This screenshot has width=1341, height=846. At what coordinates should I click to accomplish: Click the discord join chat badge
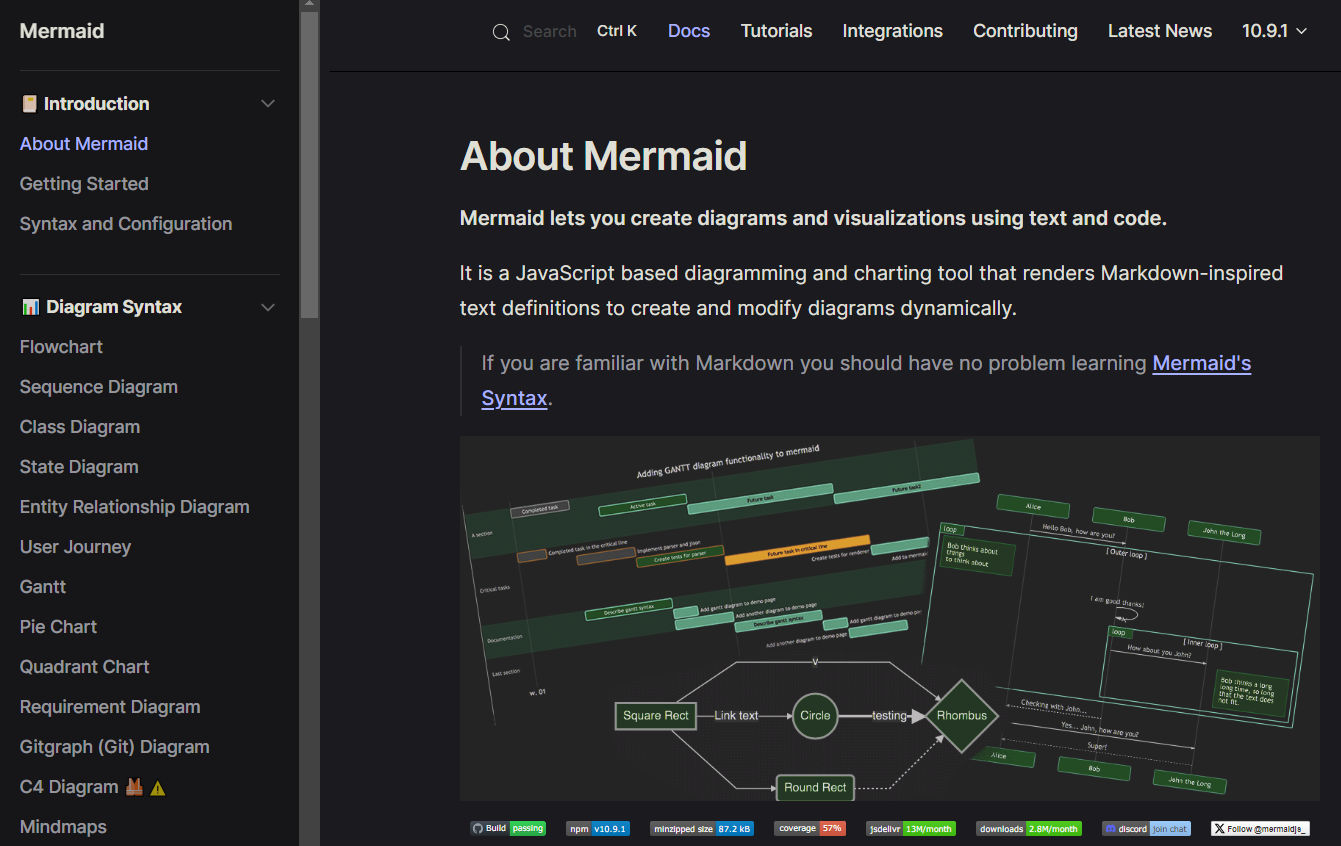(x=1147, y=828)
